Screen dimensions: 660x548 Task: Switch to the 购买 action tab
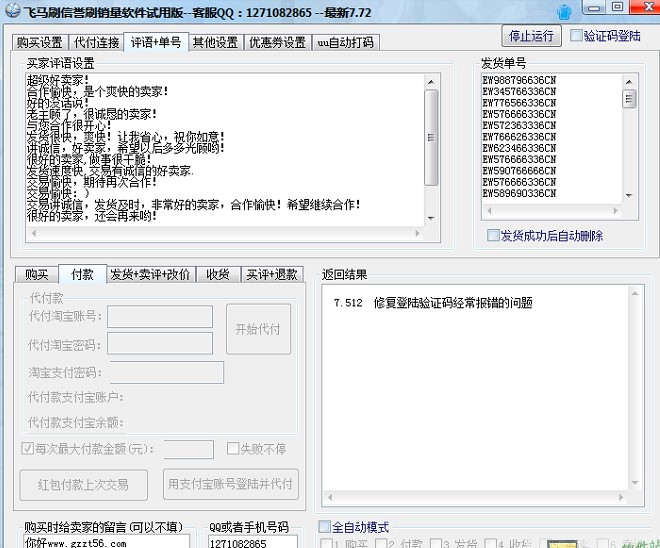[37, 275]
